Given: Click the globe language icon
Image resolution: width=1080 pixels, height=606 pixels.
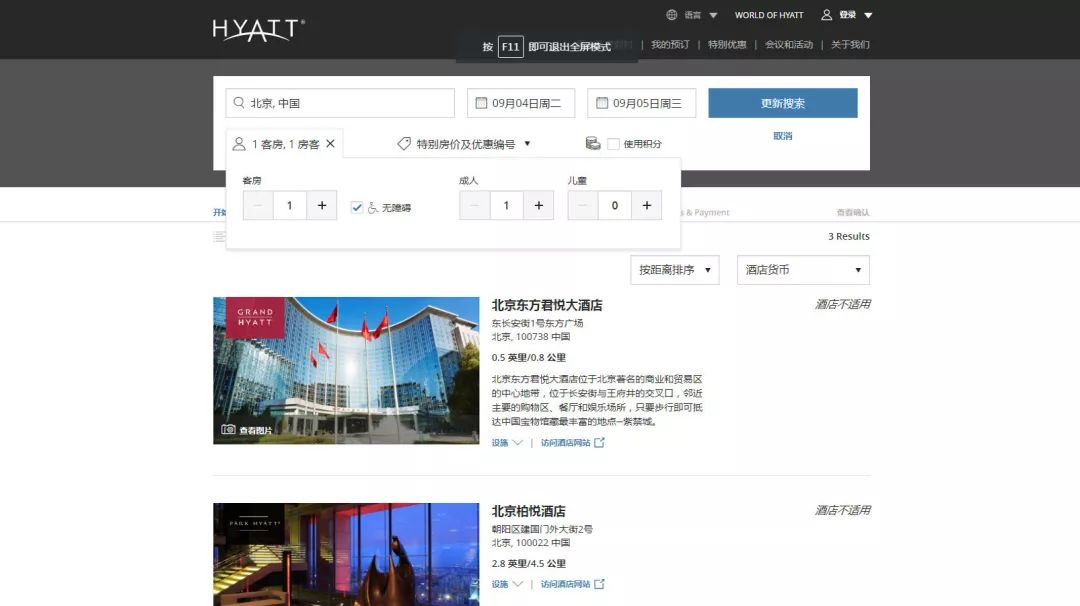Looking at the screenshot, I should tap(672, 15).
